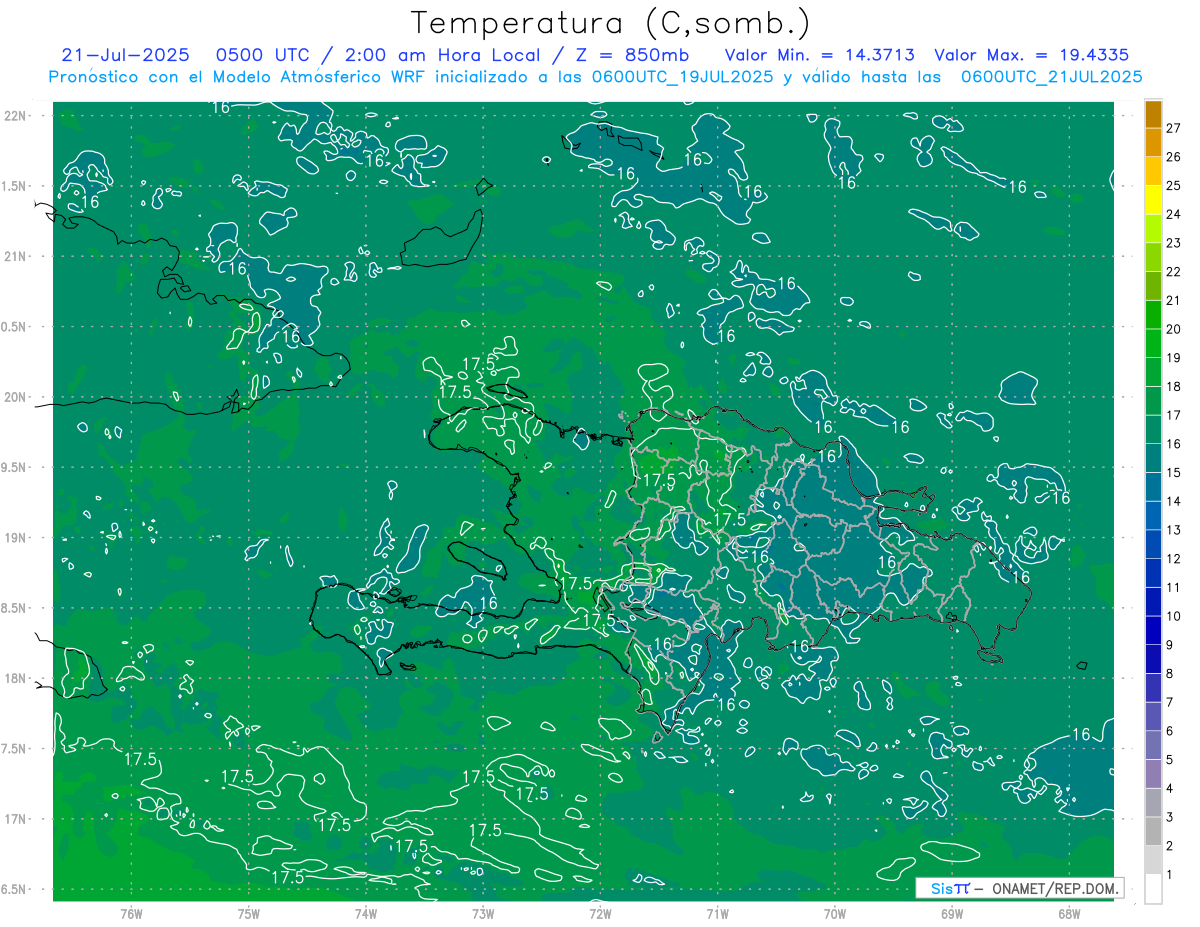Click the '20N' latitude axis label

pyautogui.click(x=16, y=397)
